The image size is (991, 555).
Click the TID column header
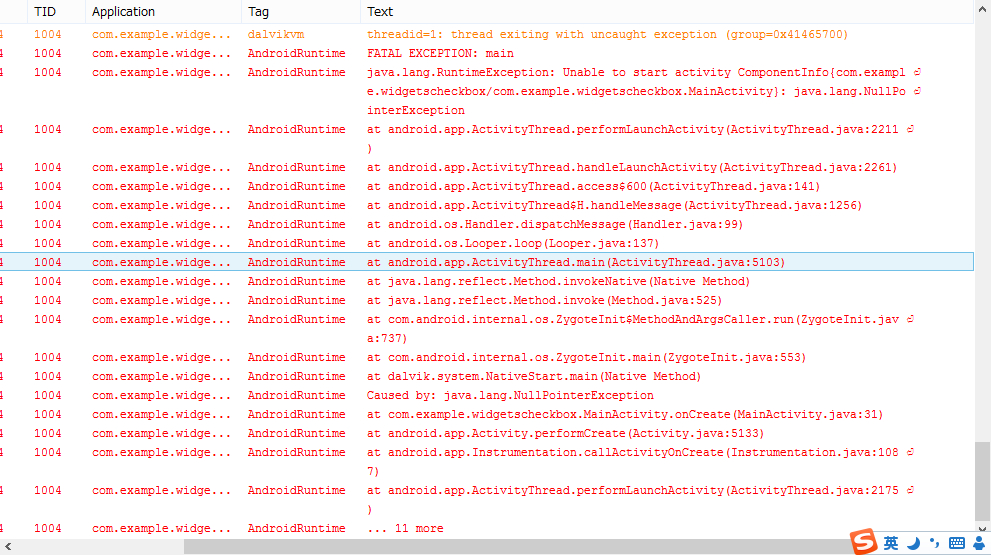(x=45, y=12)
